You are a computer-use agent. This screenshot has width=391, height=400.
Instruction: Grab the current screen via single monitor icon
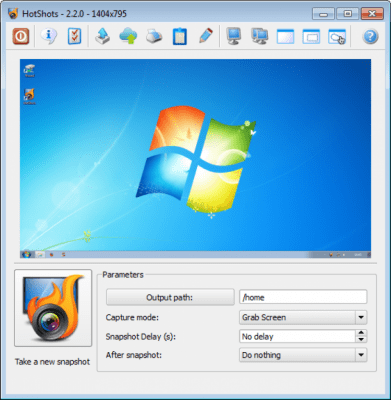click(x=234, y=36)
